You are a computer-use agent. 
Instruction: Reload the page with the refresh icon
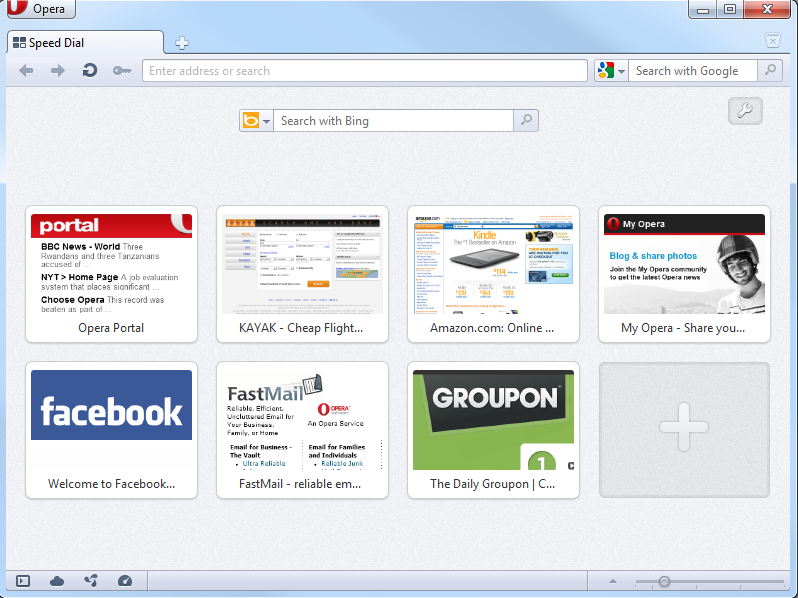pyautogui.click(x=90, y=70)
